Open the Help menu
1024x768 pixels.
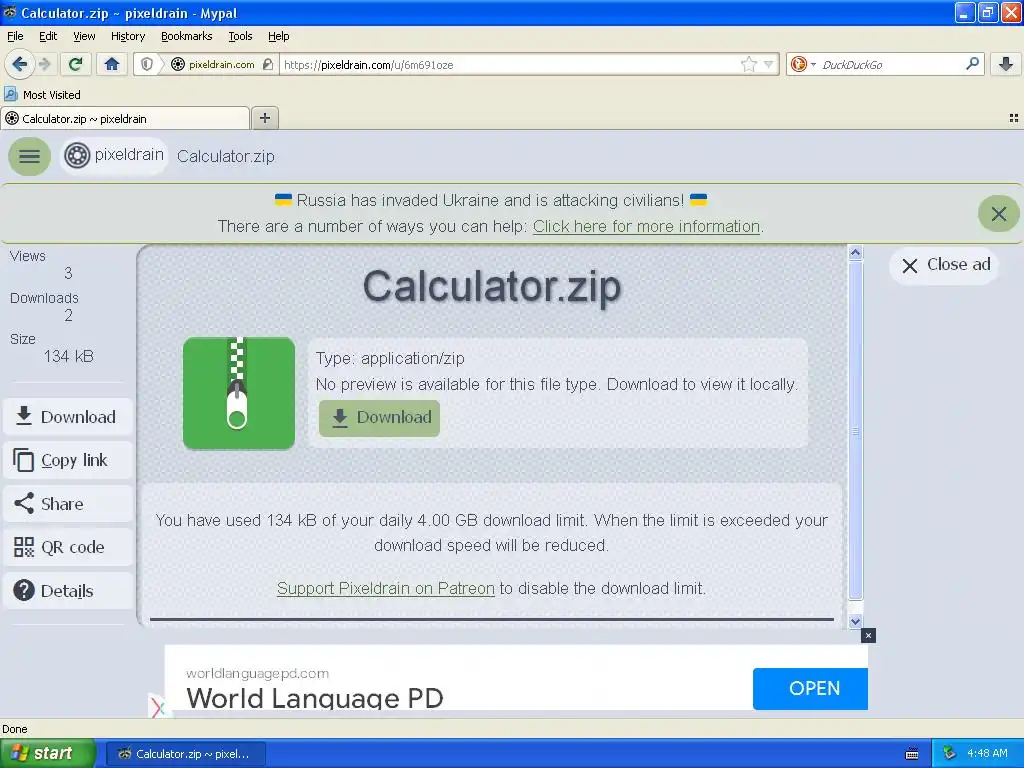point(278,36)
